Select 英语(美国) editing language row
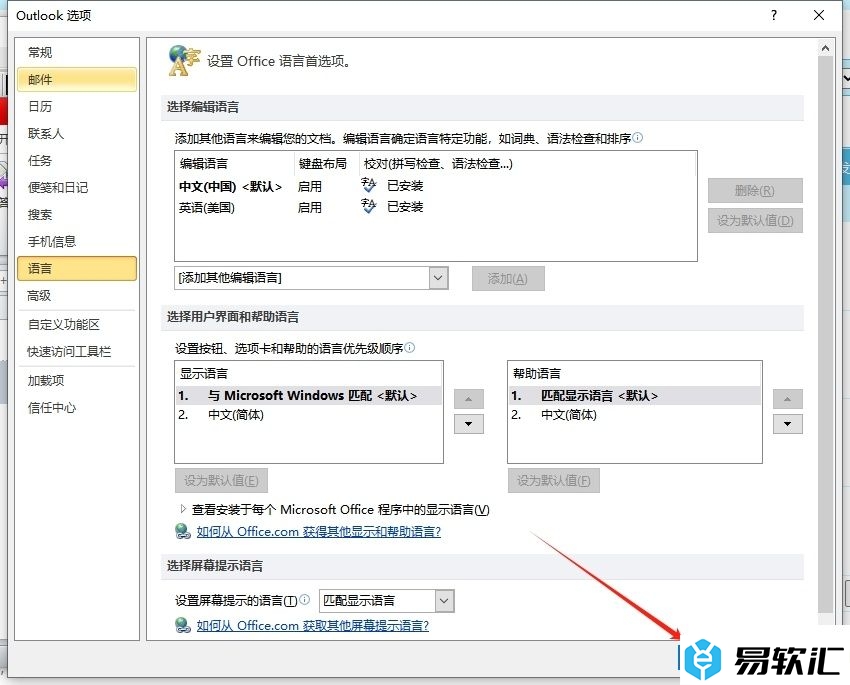This screenshot has width=850, height=685. [x=435, y=208]
